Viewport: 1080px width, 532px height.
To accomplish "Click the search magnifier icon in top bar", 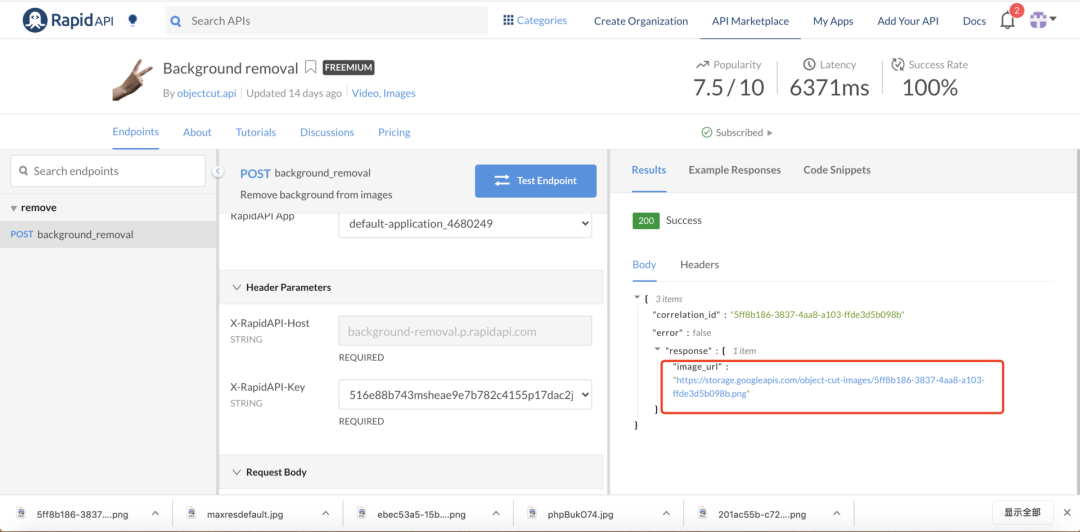I will 176,20.
